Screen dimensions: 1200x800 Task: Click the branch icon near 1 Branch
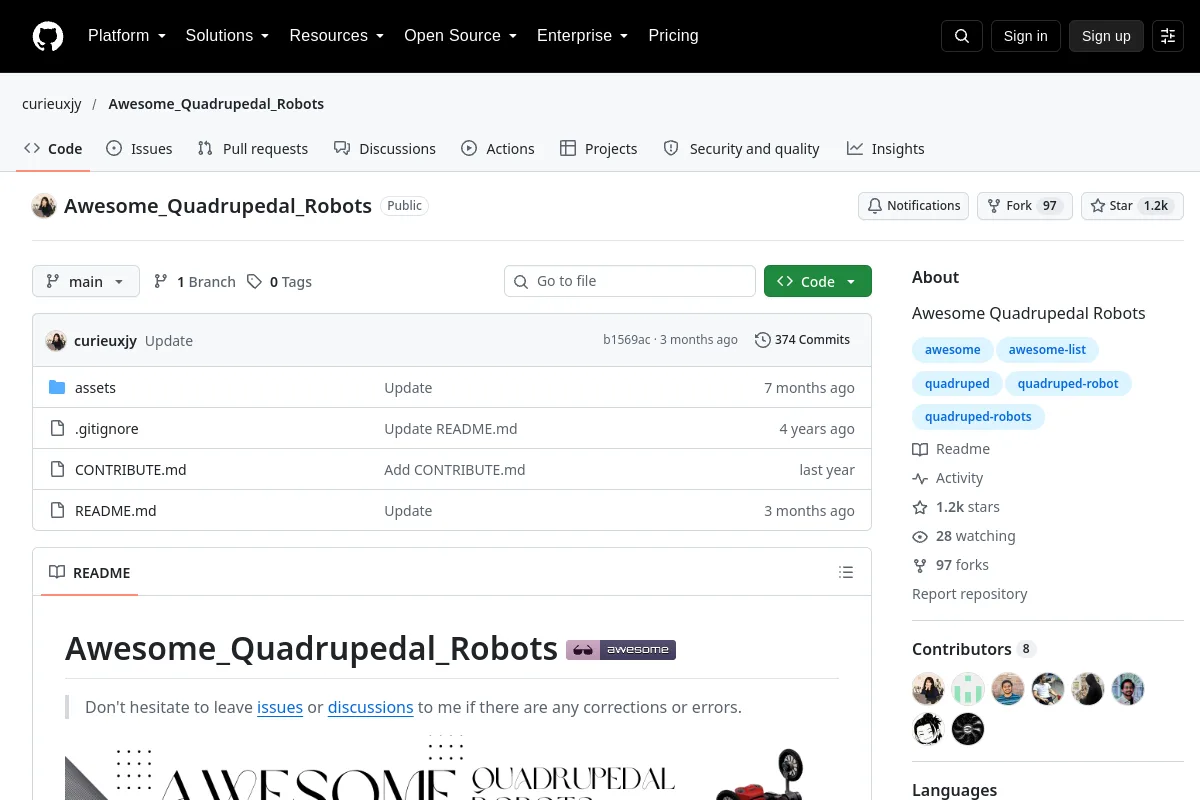pyautogui.click(x=161, y=282)
